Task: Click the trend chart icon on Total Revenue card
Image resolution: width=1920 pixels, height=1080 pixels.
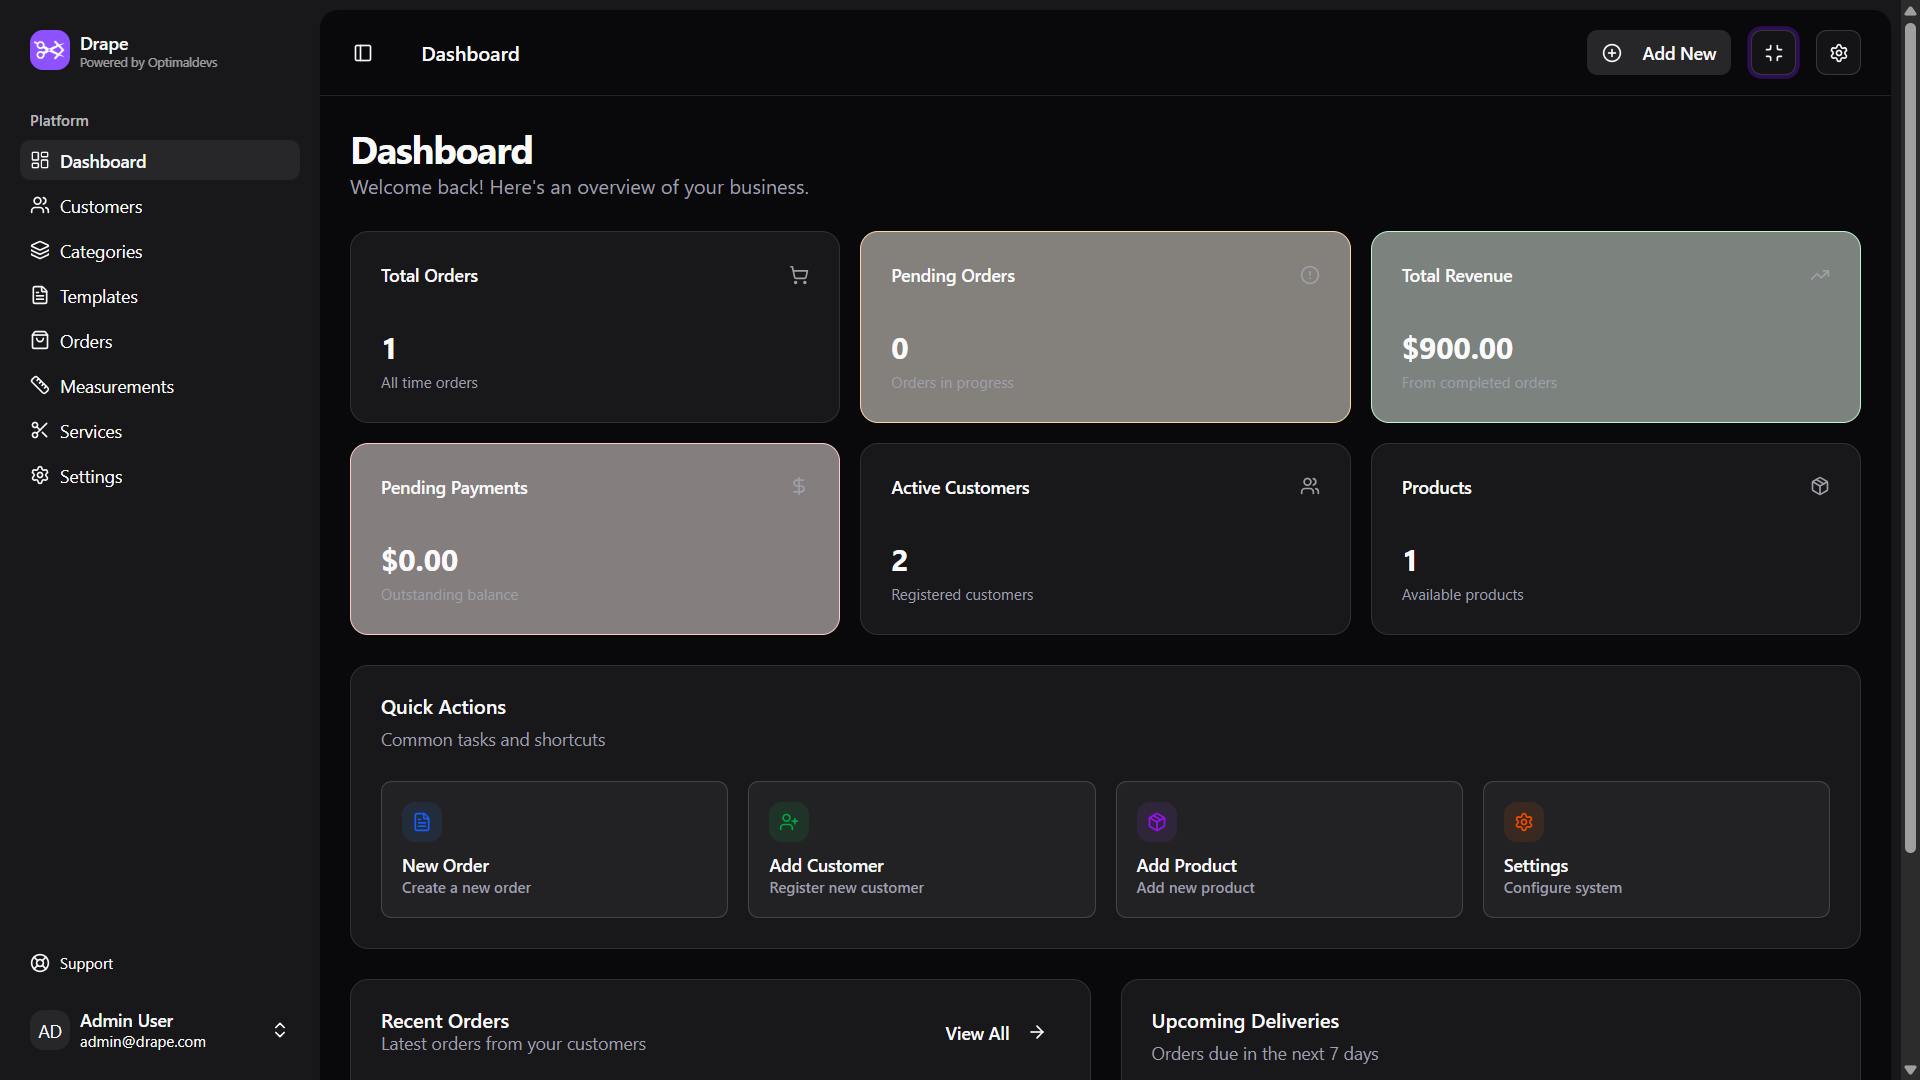Action: (x=1819, y=275)
